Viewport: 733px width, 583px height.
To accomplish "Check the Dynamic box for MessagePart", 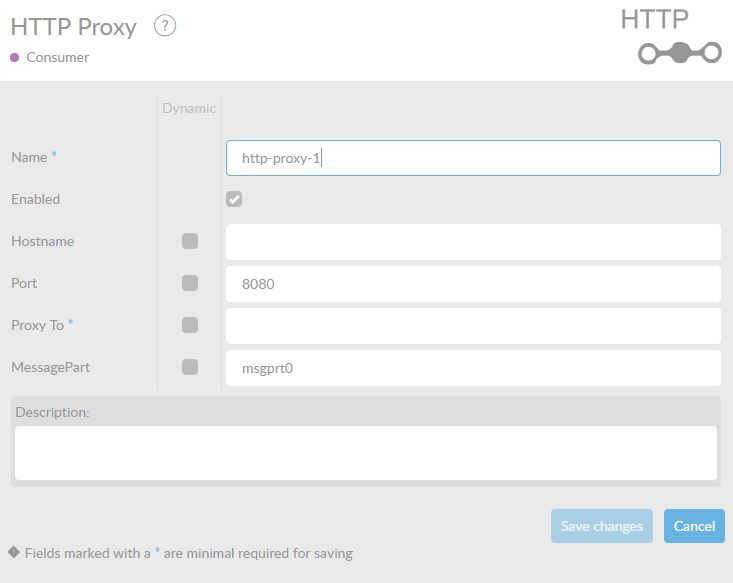I will click(190, 367).
